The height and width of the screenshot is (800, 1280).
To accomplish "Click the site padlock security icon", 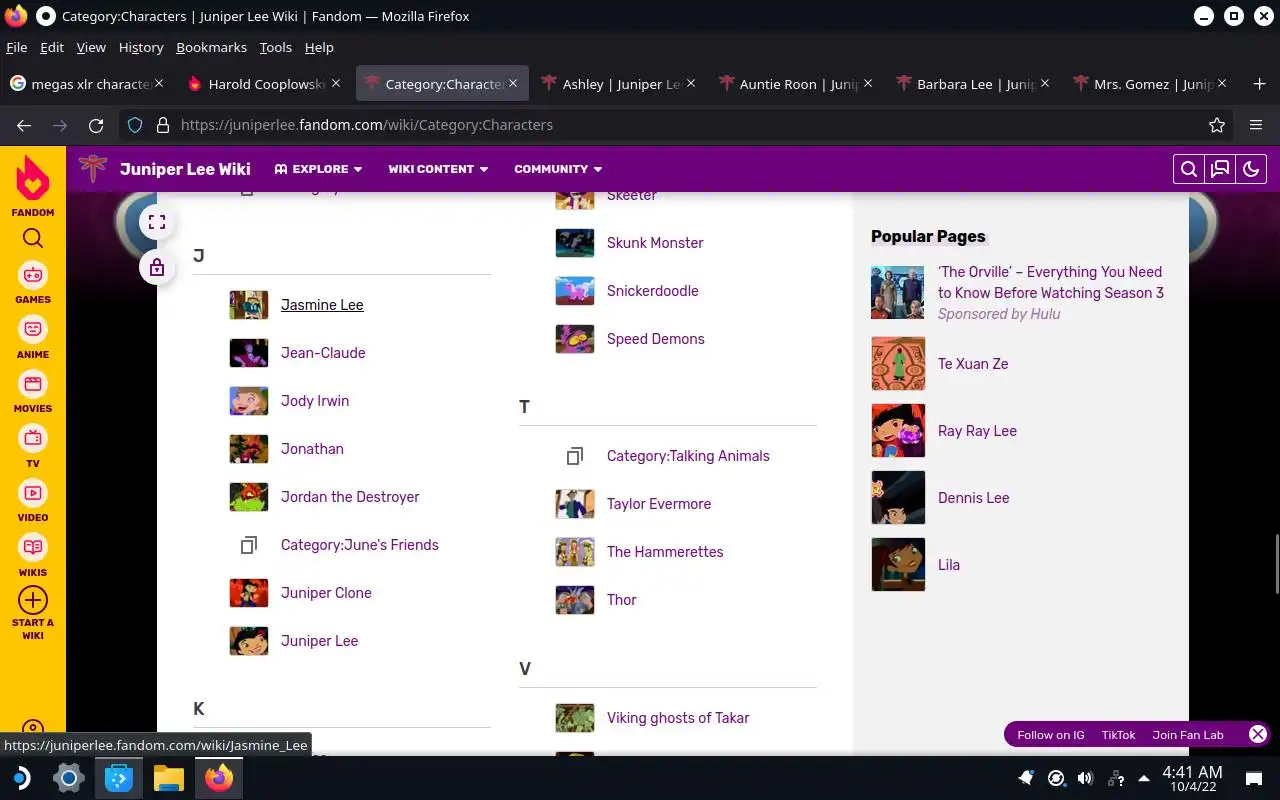I will click(162, 125).
